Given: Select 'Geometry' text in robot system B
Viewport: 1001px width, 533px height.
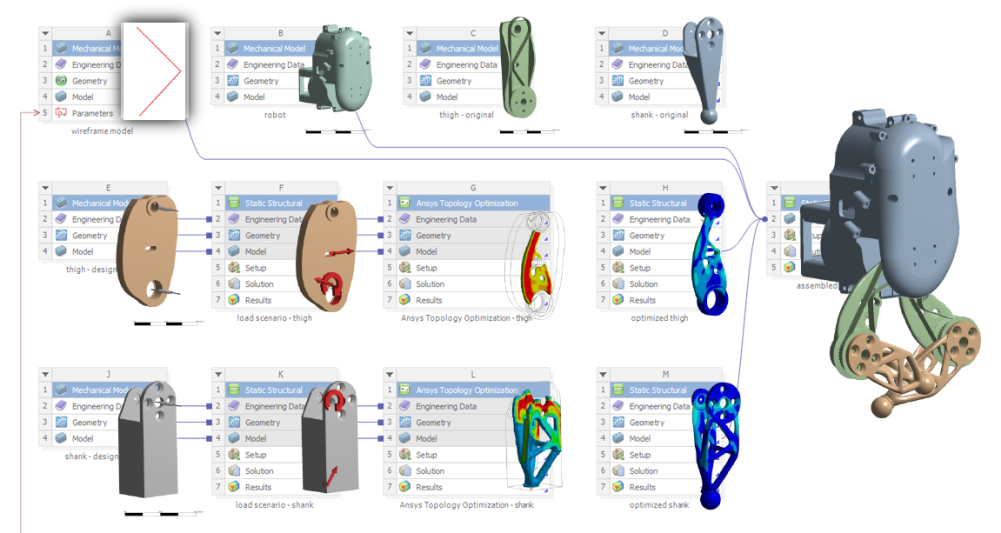Looking at the screenshot, I should pyautogui.click(x=261, y=81).
